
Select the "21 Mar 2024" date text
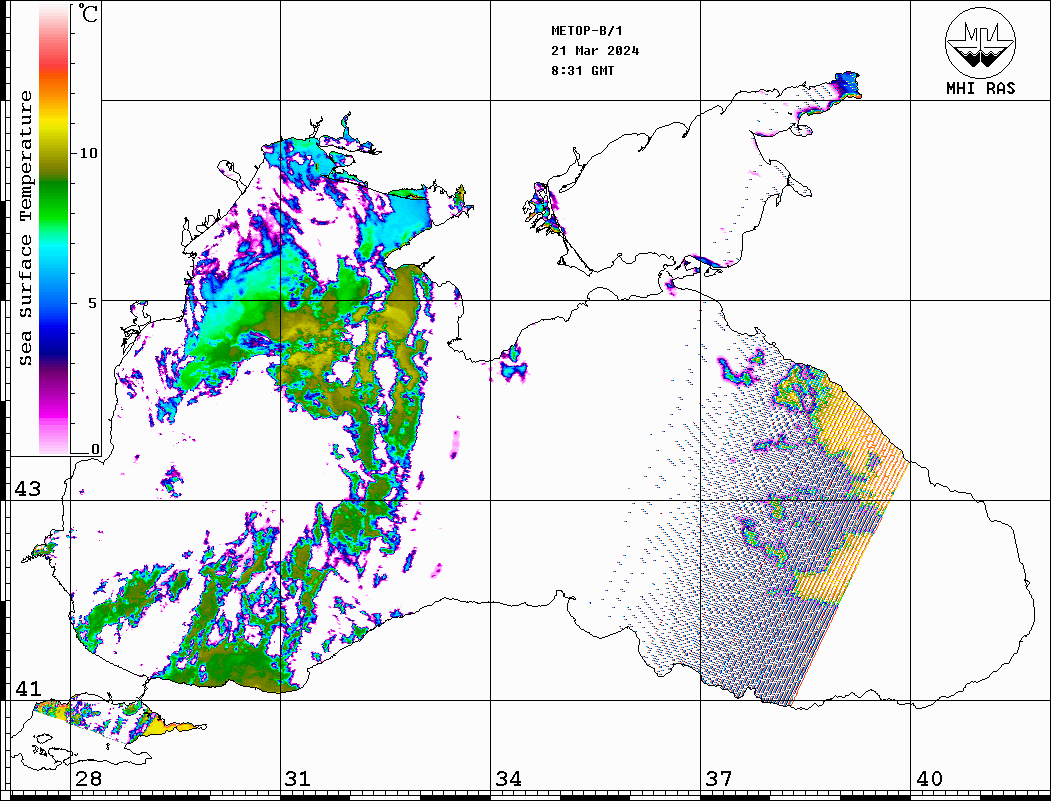pos(595,51)
